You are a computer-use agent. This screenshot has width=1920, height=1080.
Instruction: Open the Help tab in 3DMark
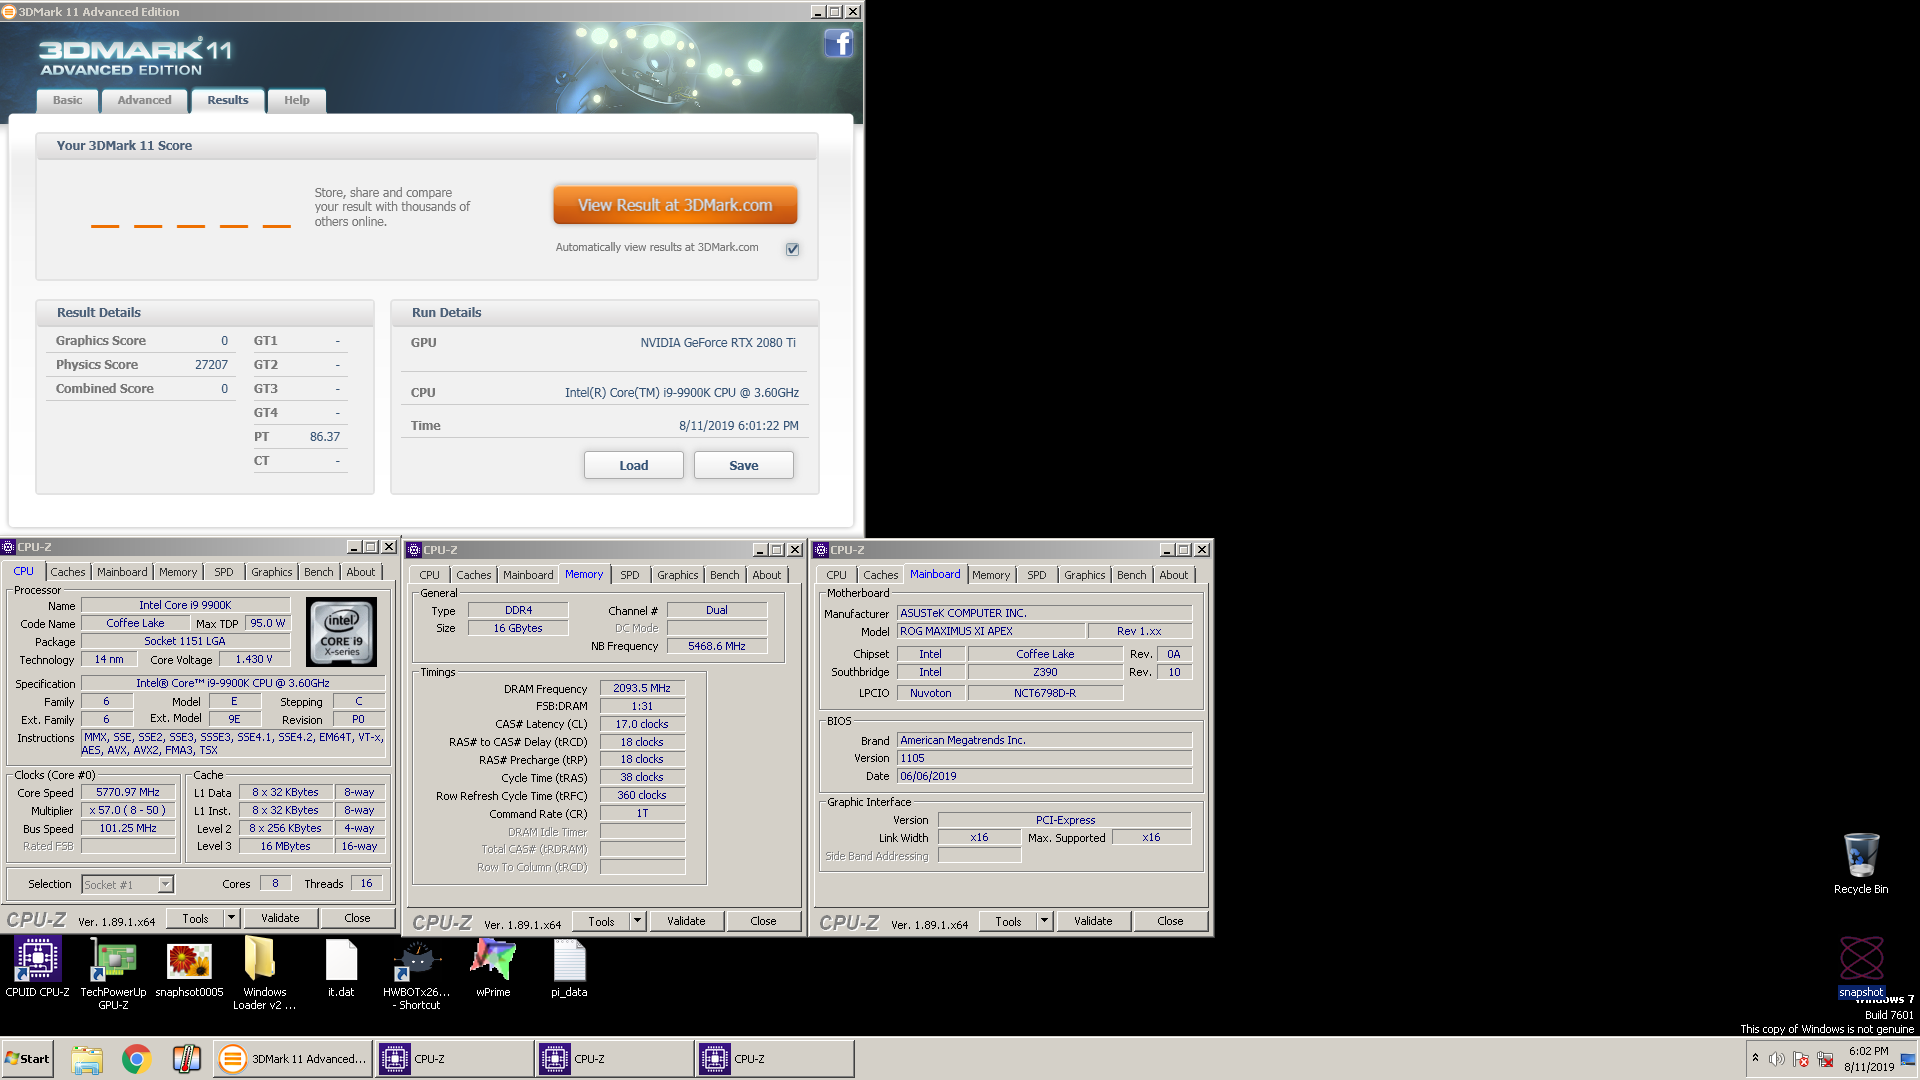click(x=296, y=100)
